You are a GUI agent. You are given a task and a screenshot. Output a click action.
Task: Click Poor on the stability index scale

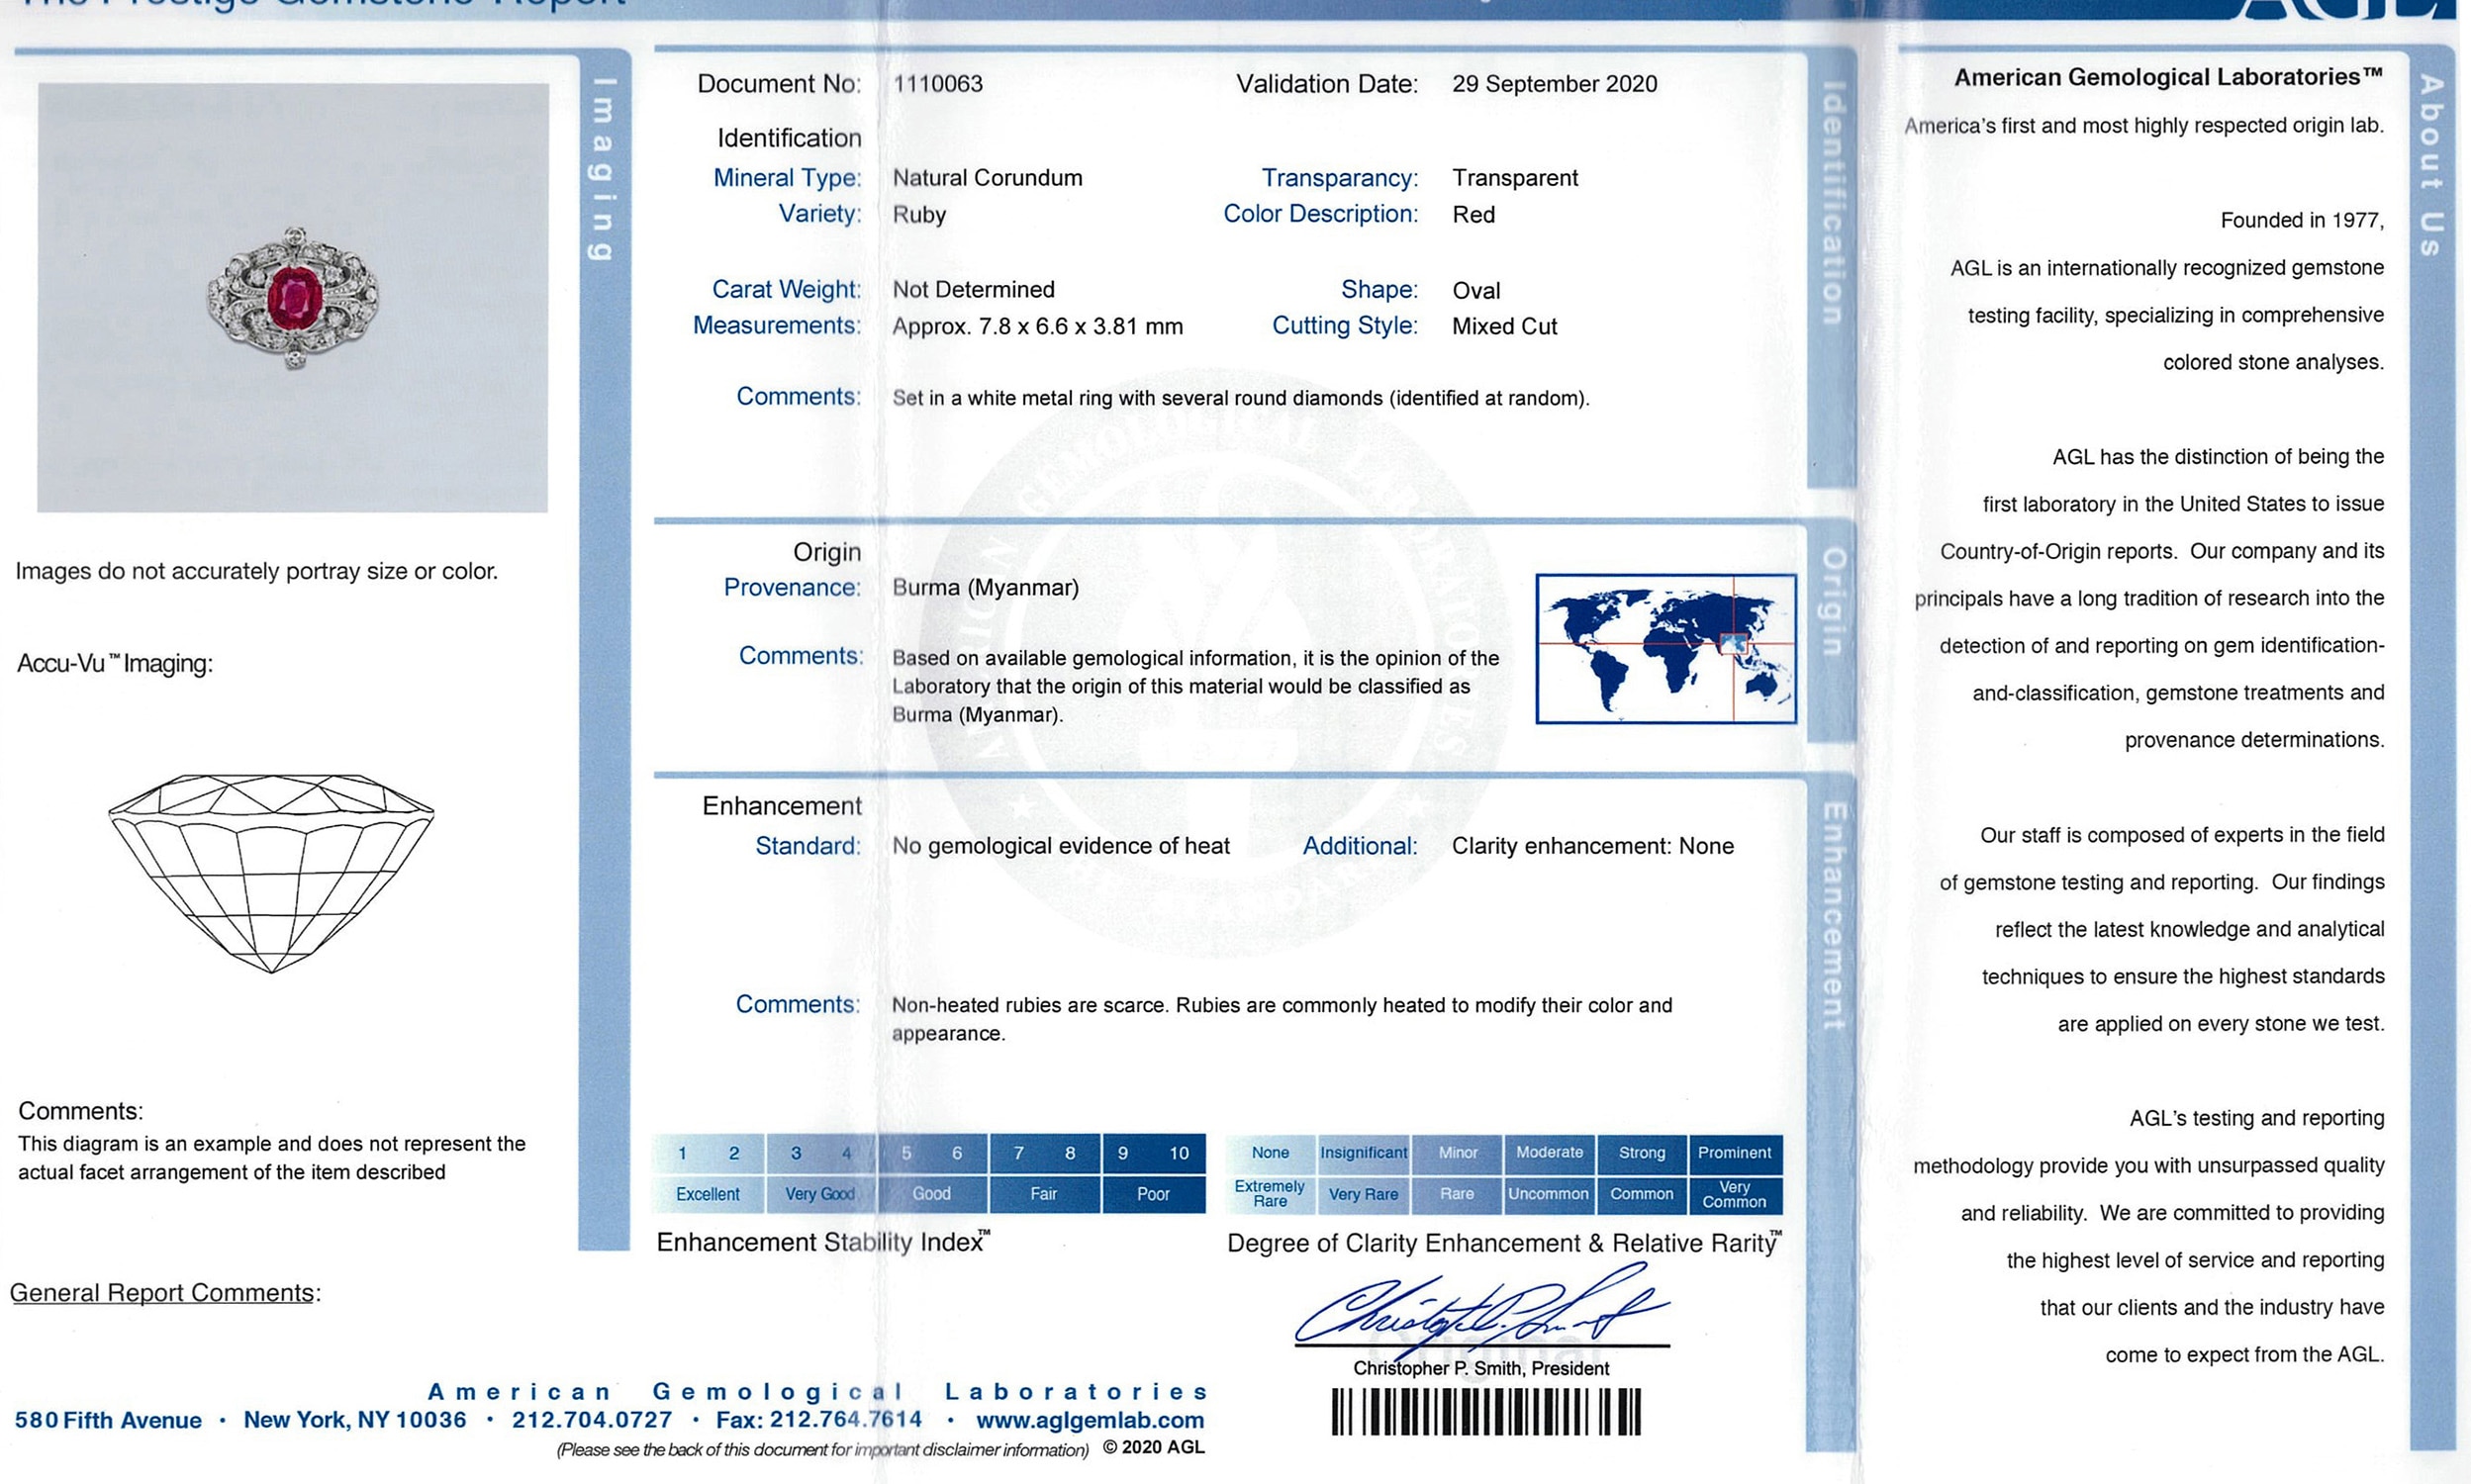point(1153,1194)
